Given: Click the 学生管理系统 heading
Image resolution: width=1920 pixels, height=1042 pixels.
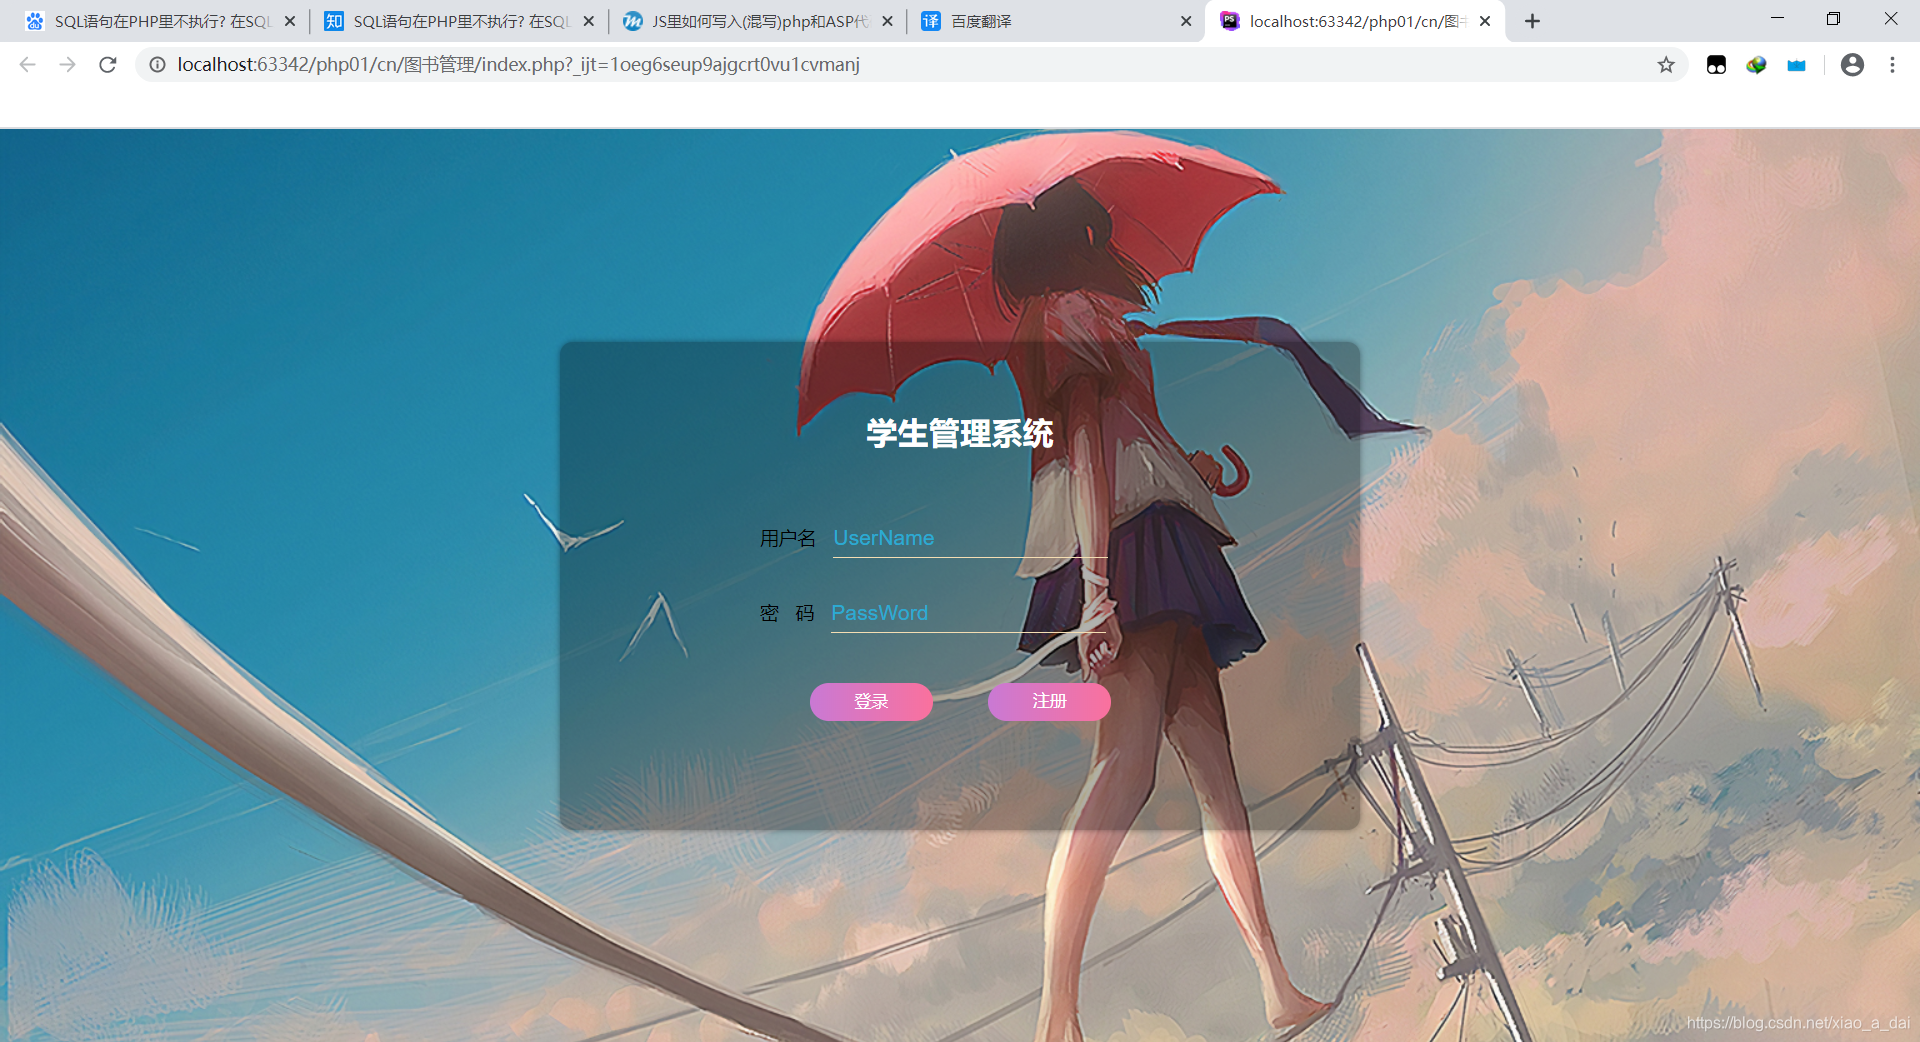Looking at the screenshot, I should point(960,434).
